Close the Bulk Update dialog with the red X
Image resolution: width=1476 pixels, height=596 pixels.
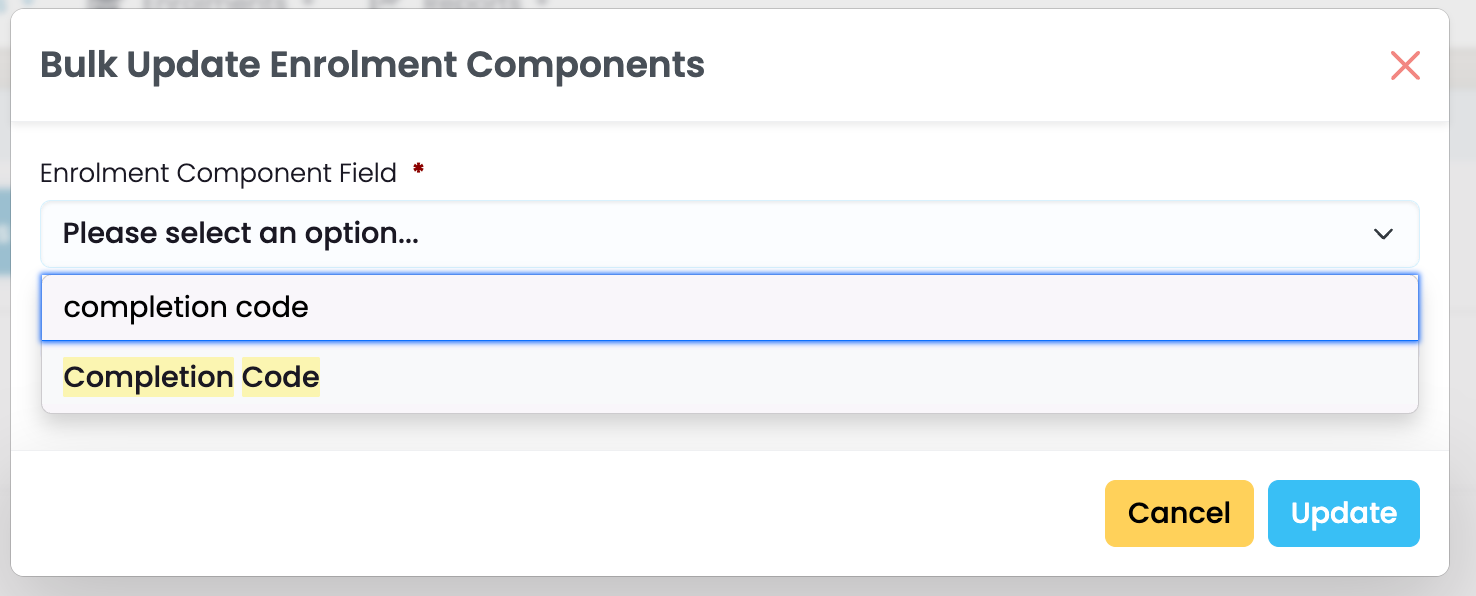point(1405,66)
